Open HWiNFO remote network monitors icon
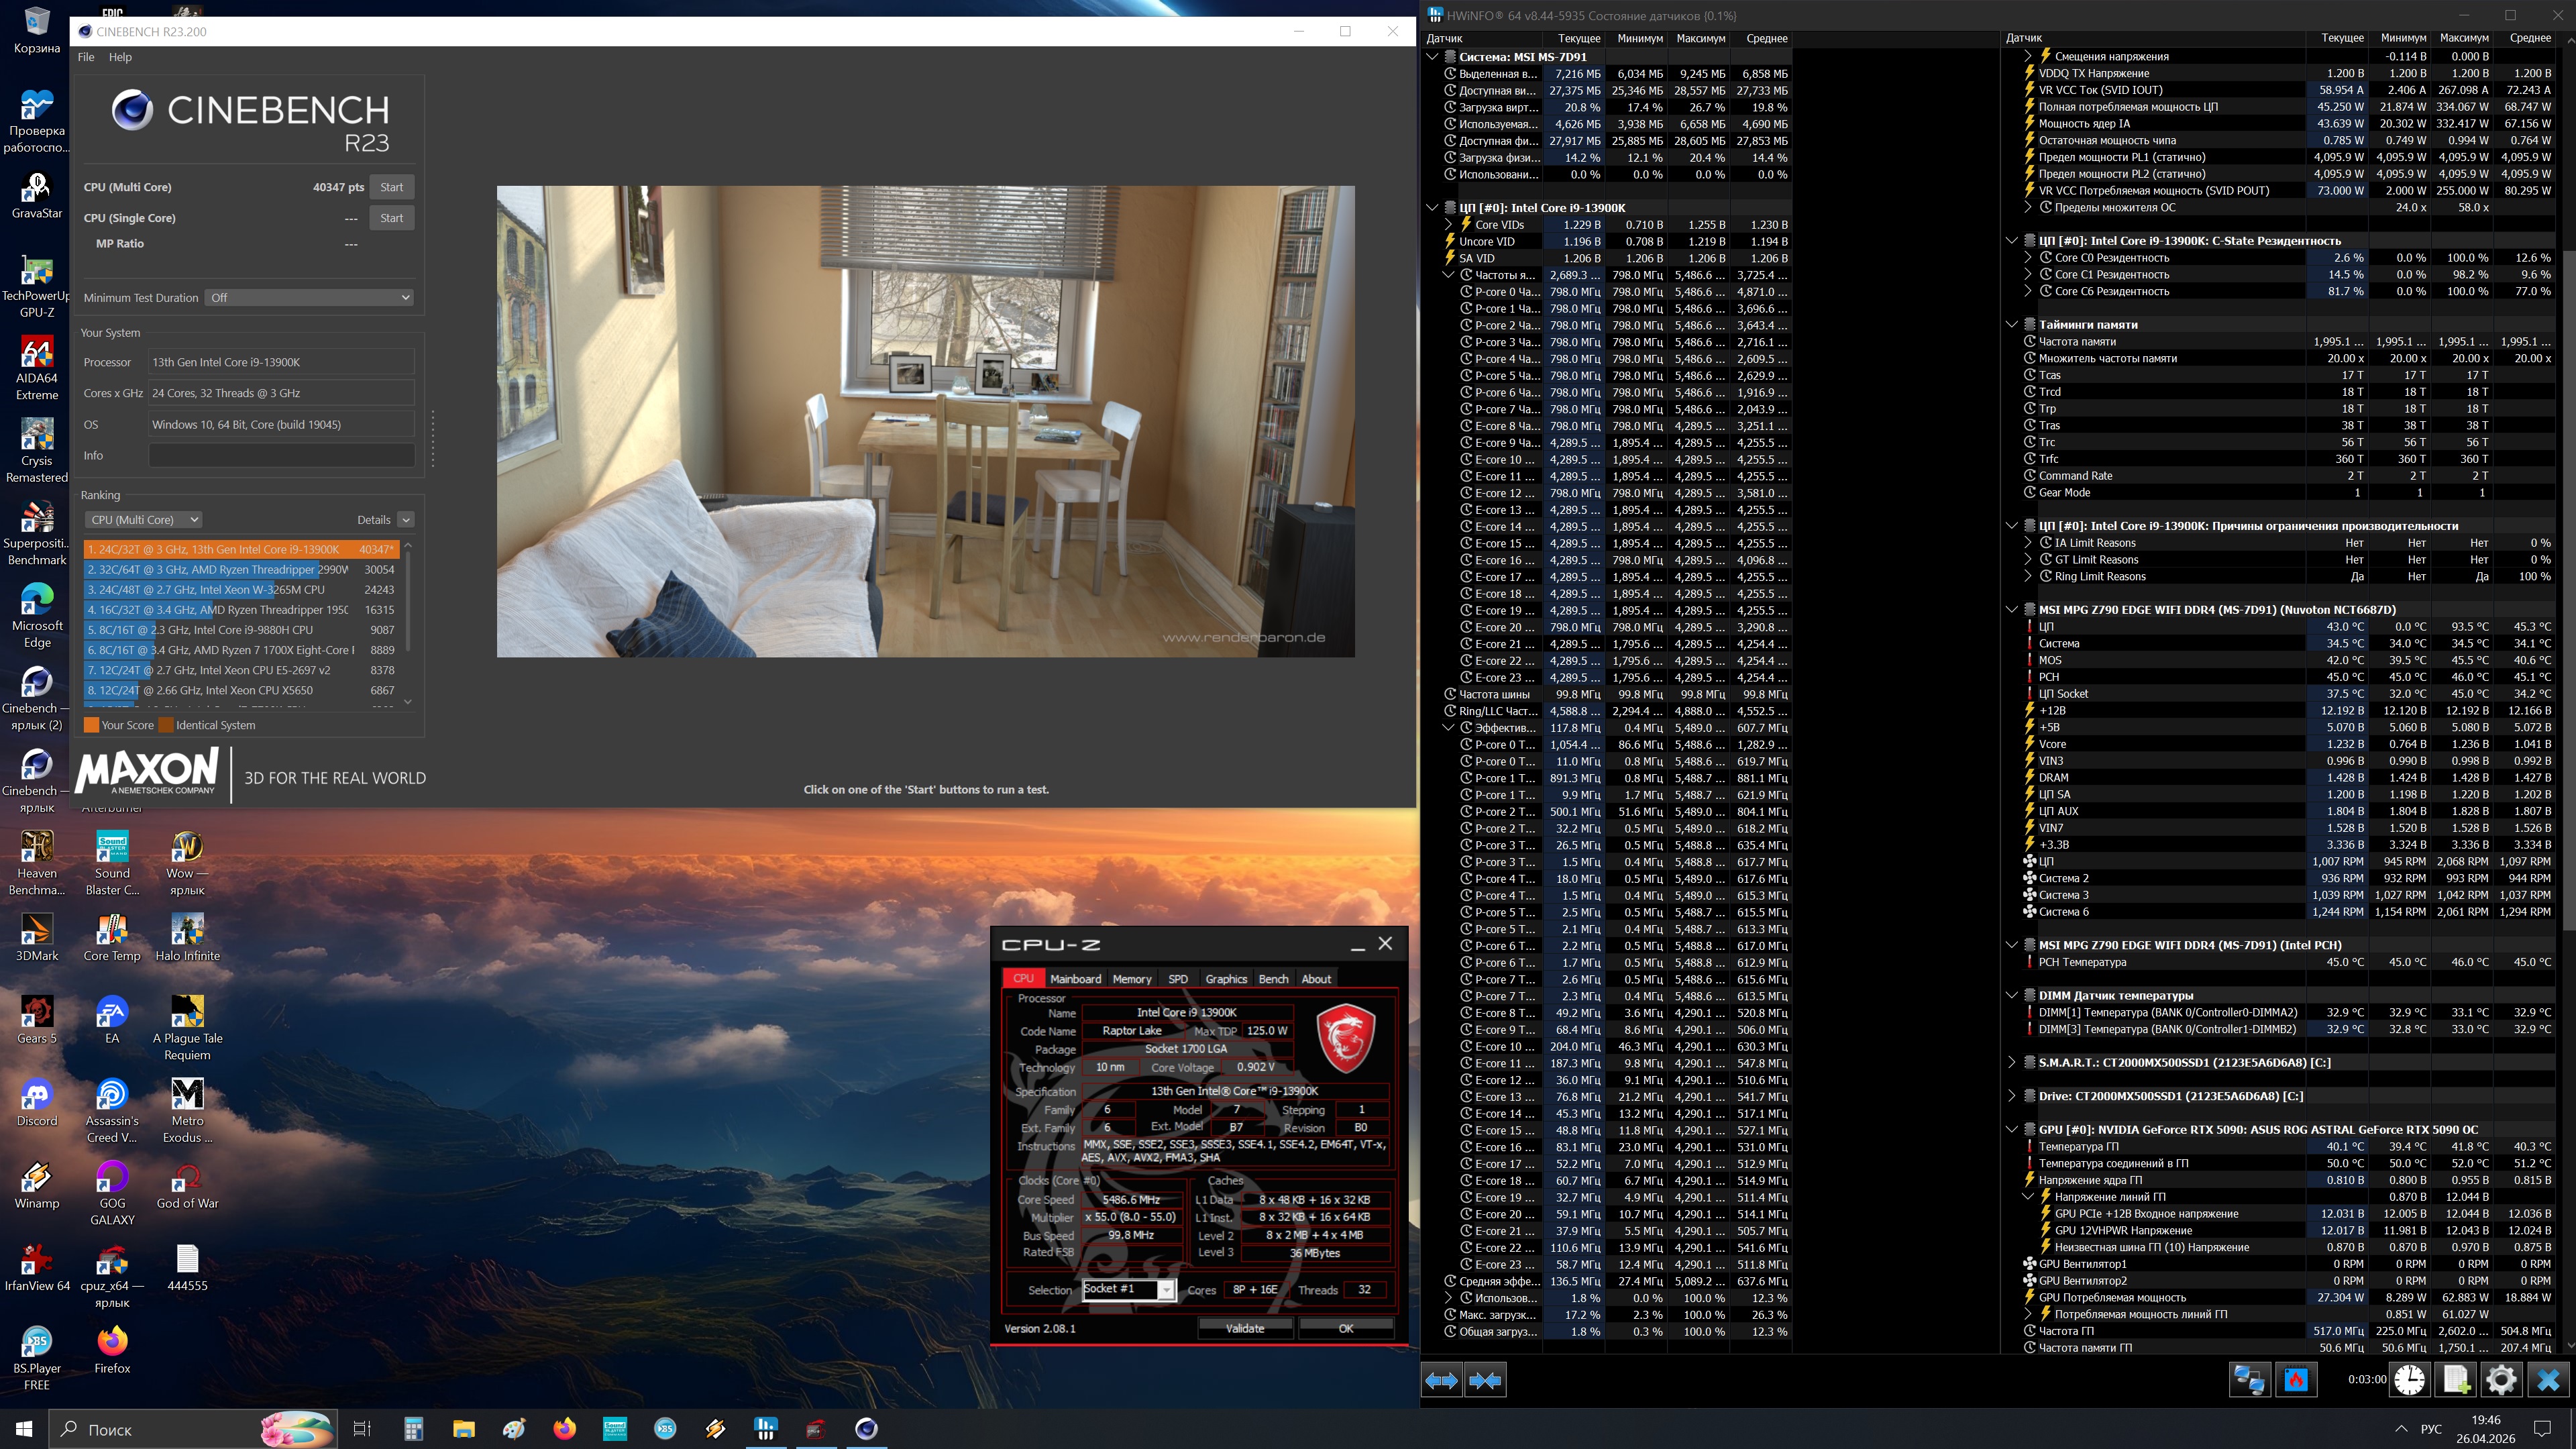 [x=2249, y=1380]
